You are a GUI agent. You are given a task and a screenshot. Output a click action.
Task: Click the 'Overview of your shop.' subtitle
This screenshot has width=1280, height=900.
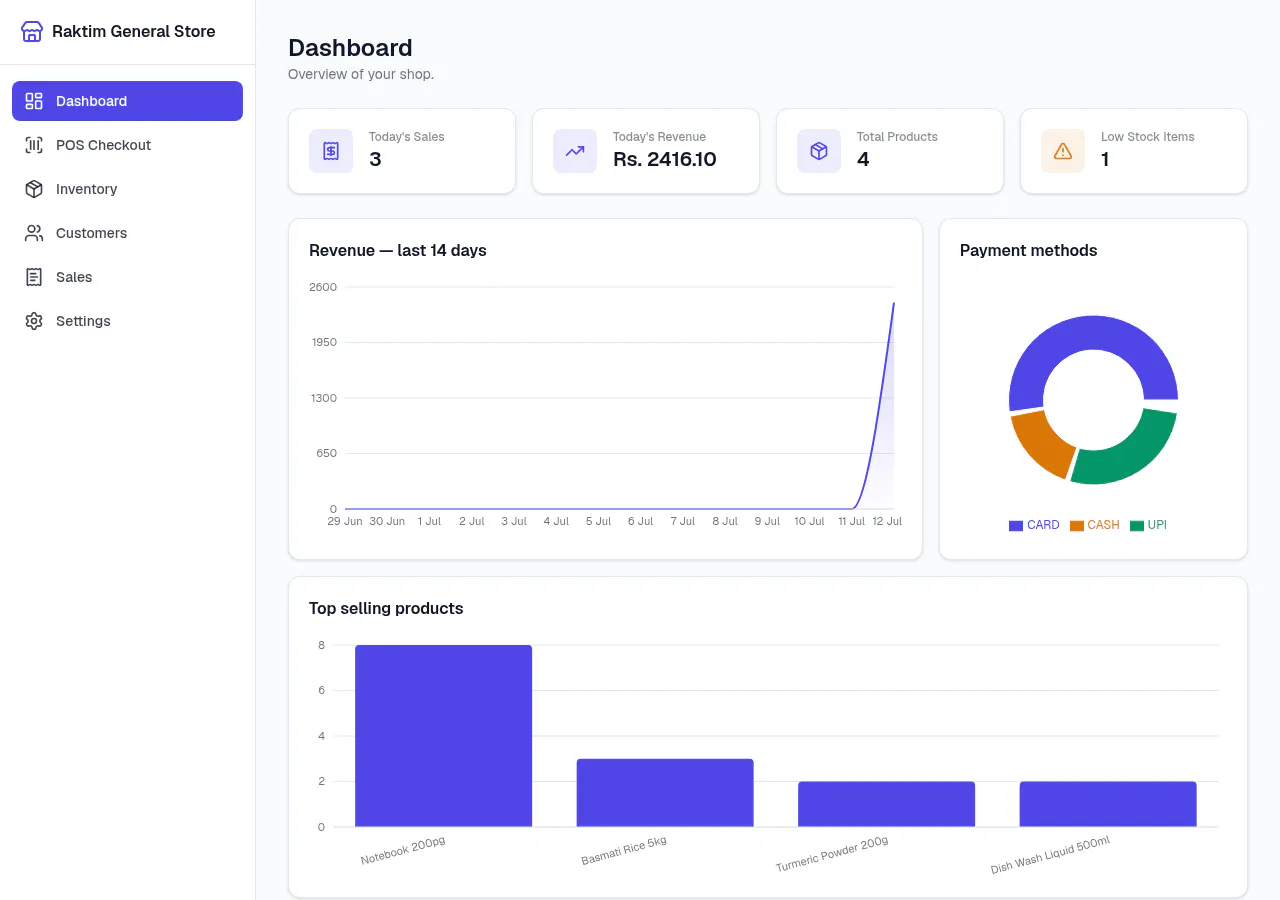click(361, 74)
